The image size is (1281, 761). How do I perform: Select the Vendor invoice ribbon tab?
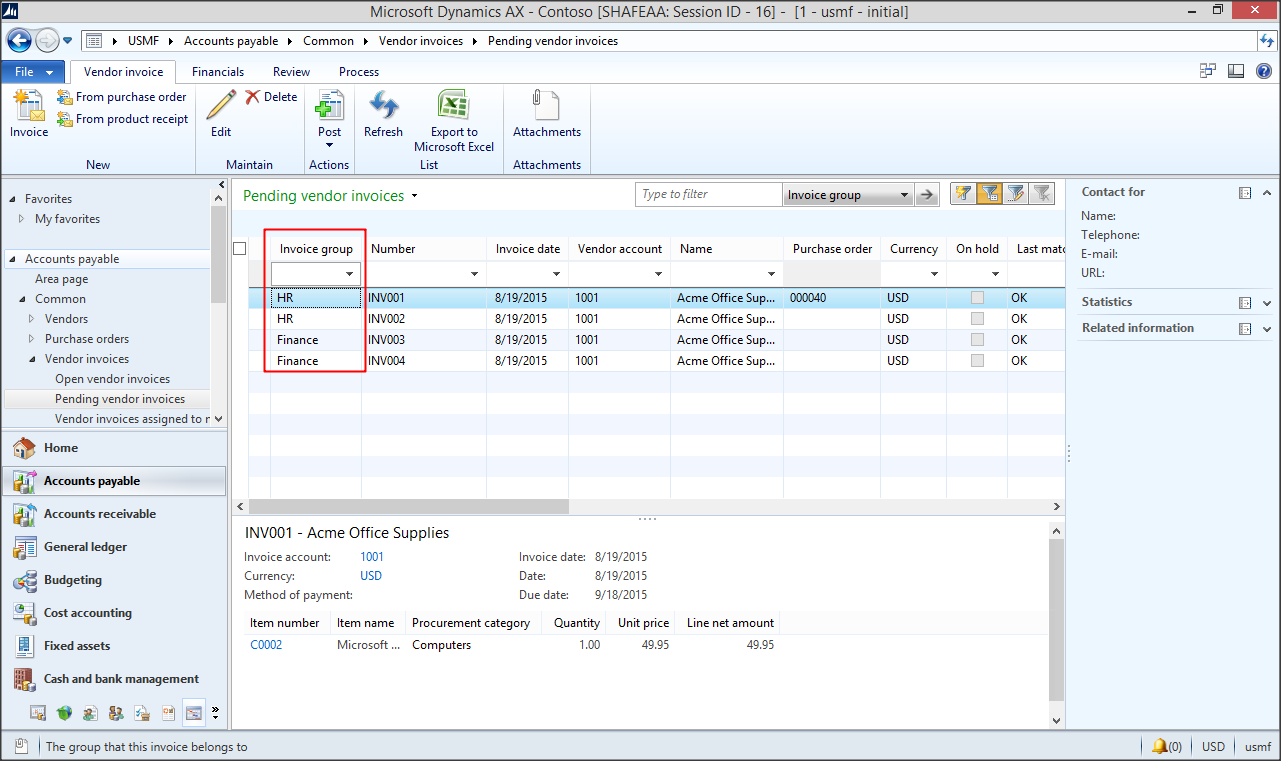pyautogui.click(x=123, y=72)
